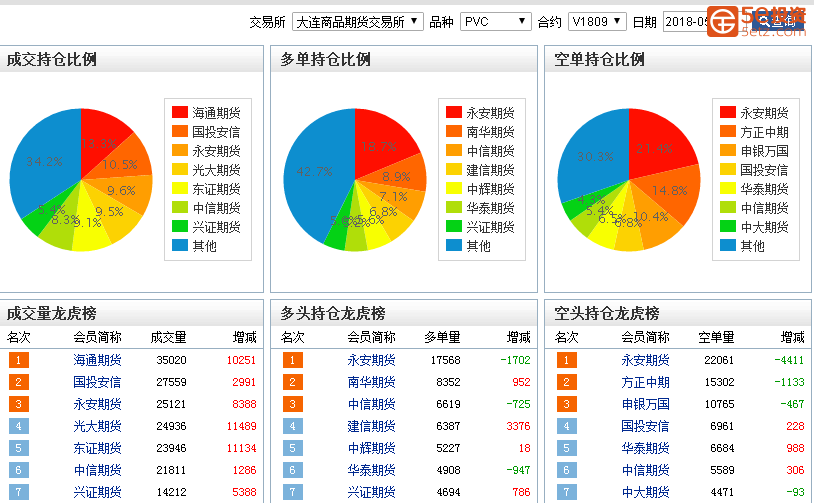Screen dimensions: 814x503
Task: Click the orange 方正中期 legend swatch
Action: pos(728,131)
